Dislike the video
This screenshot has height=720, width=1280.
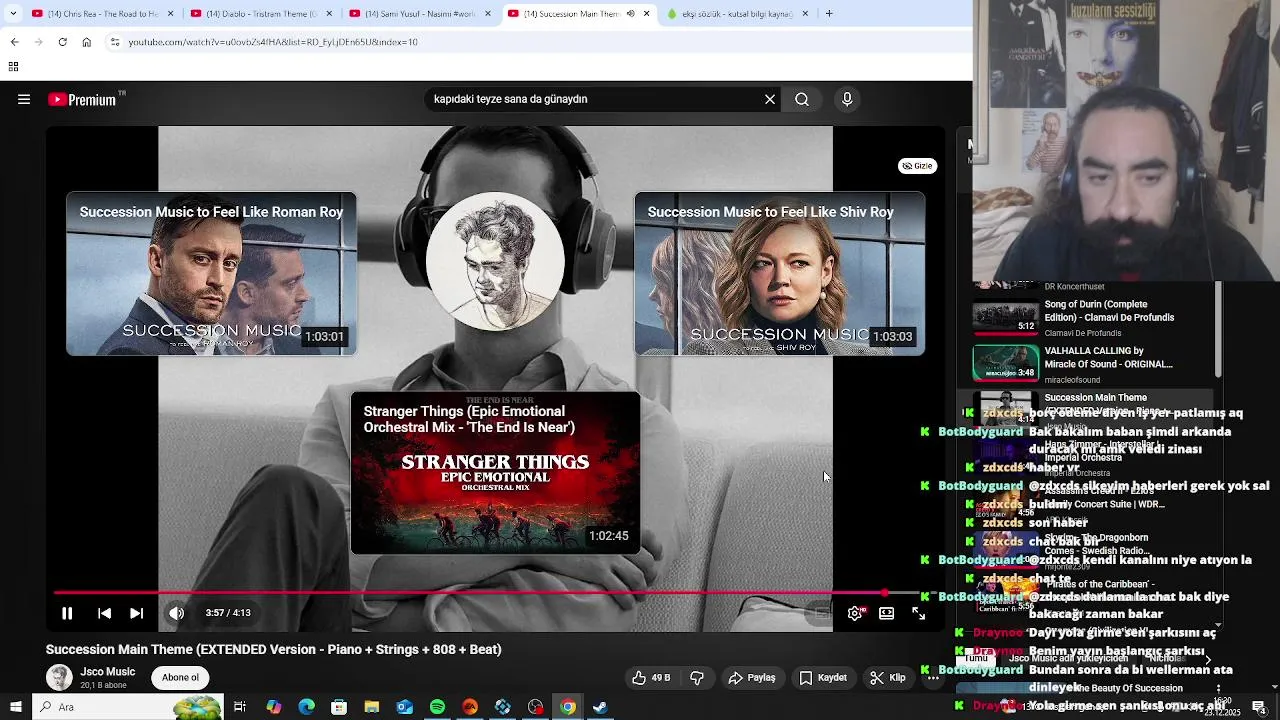point(697,678)
